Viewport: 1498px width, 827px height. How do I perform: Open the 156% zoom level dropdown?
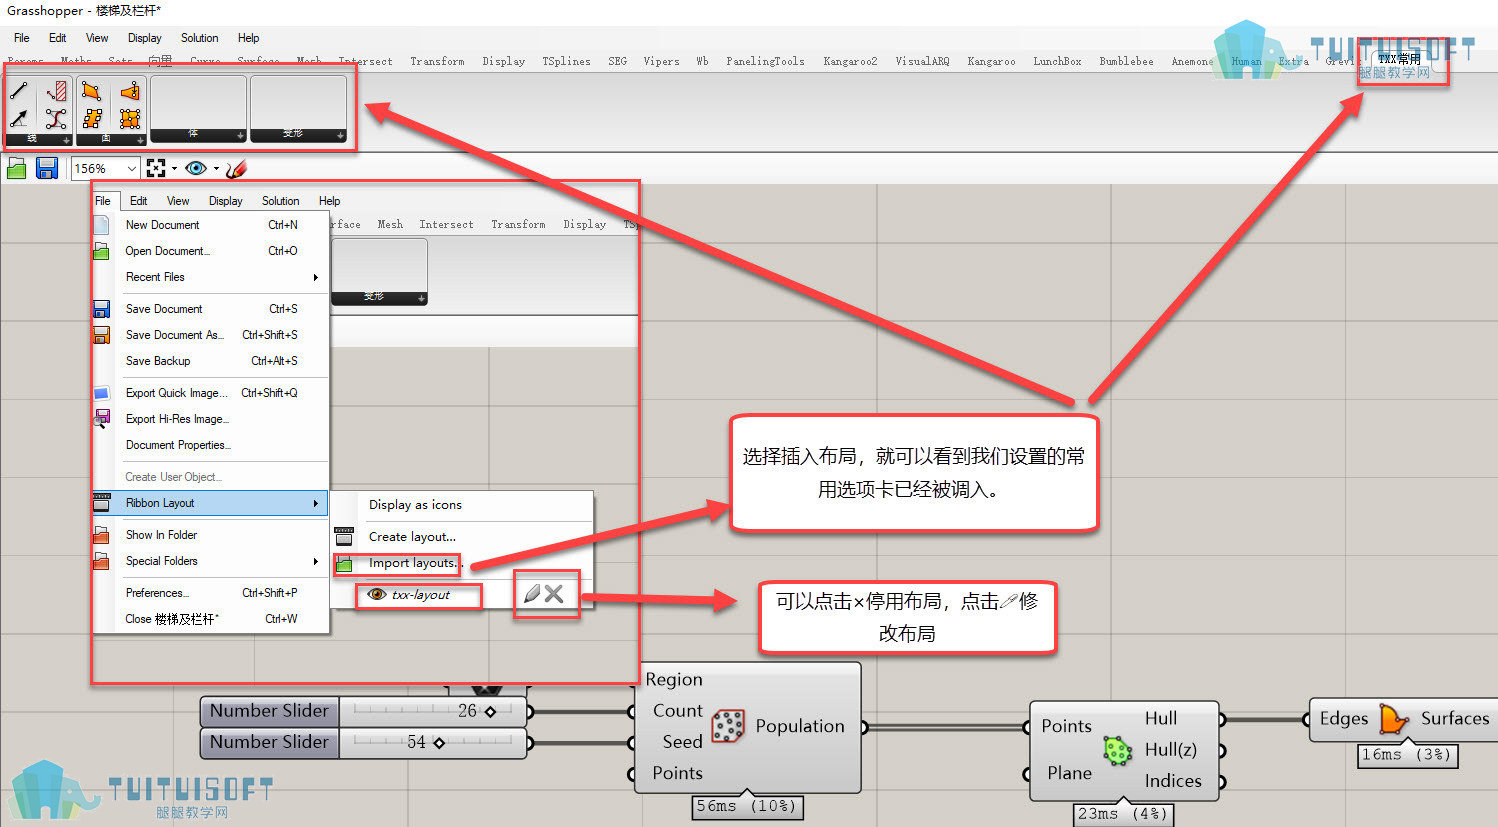pyautogui.click(x=131, y=169)
